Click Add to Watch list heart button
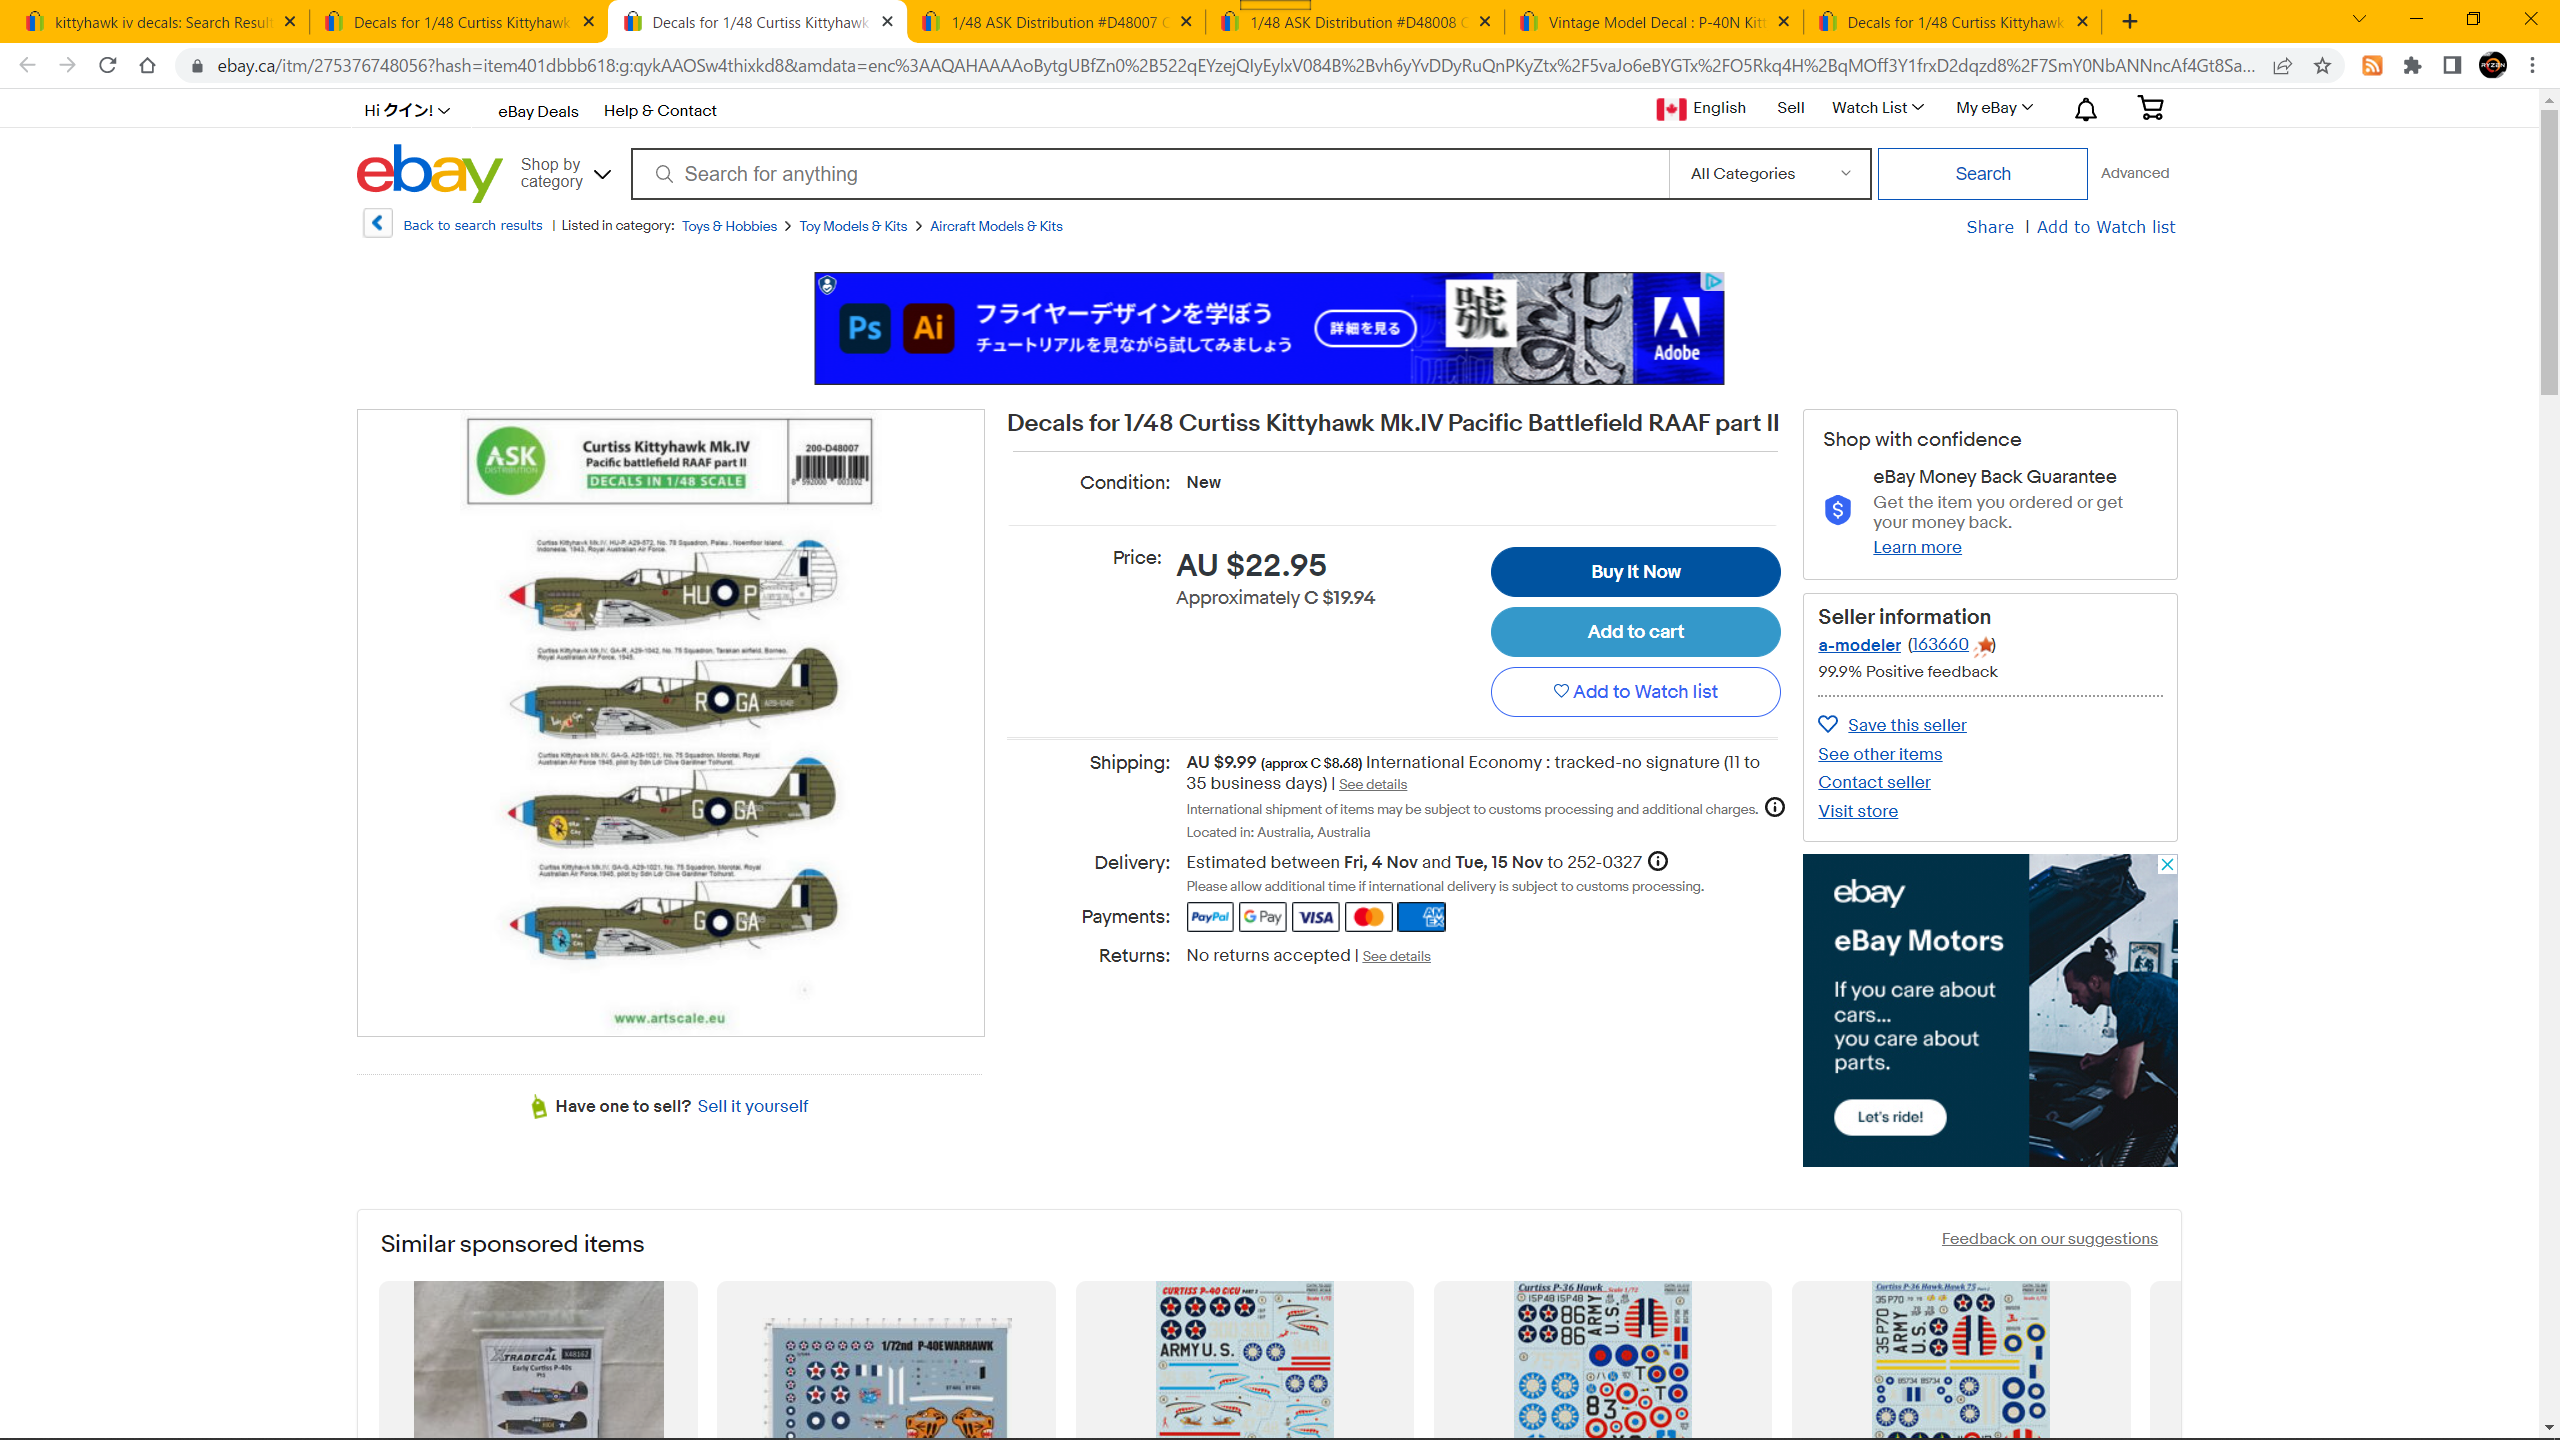The width and height of the screenshot is (2560, 1440). click(1635, 692)
